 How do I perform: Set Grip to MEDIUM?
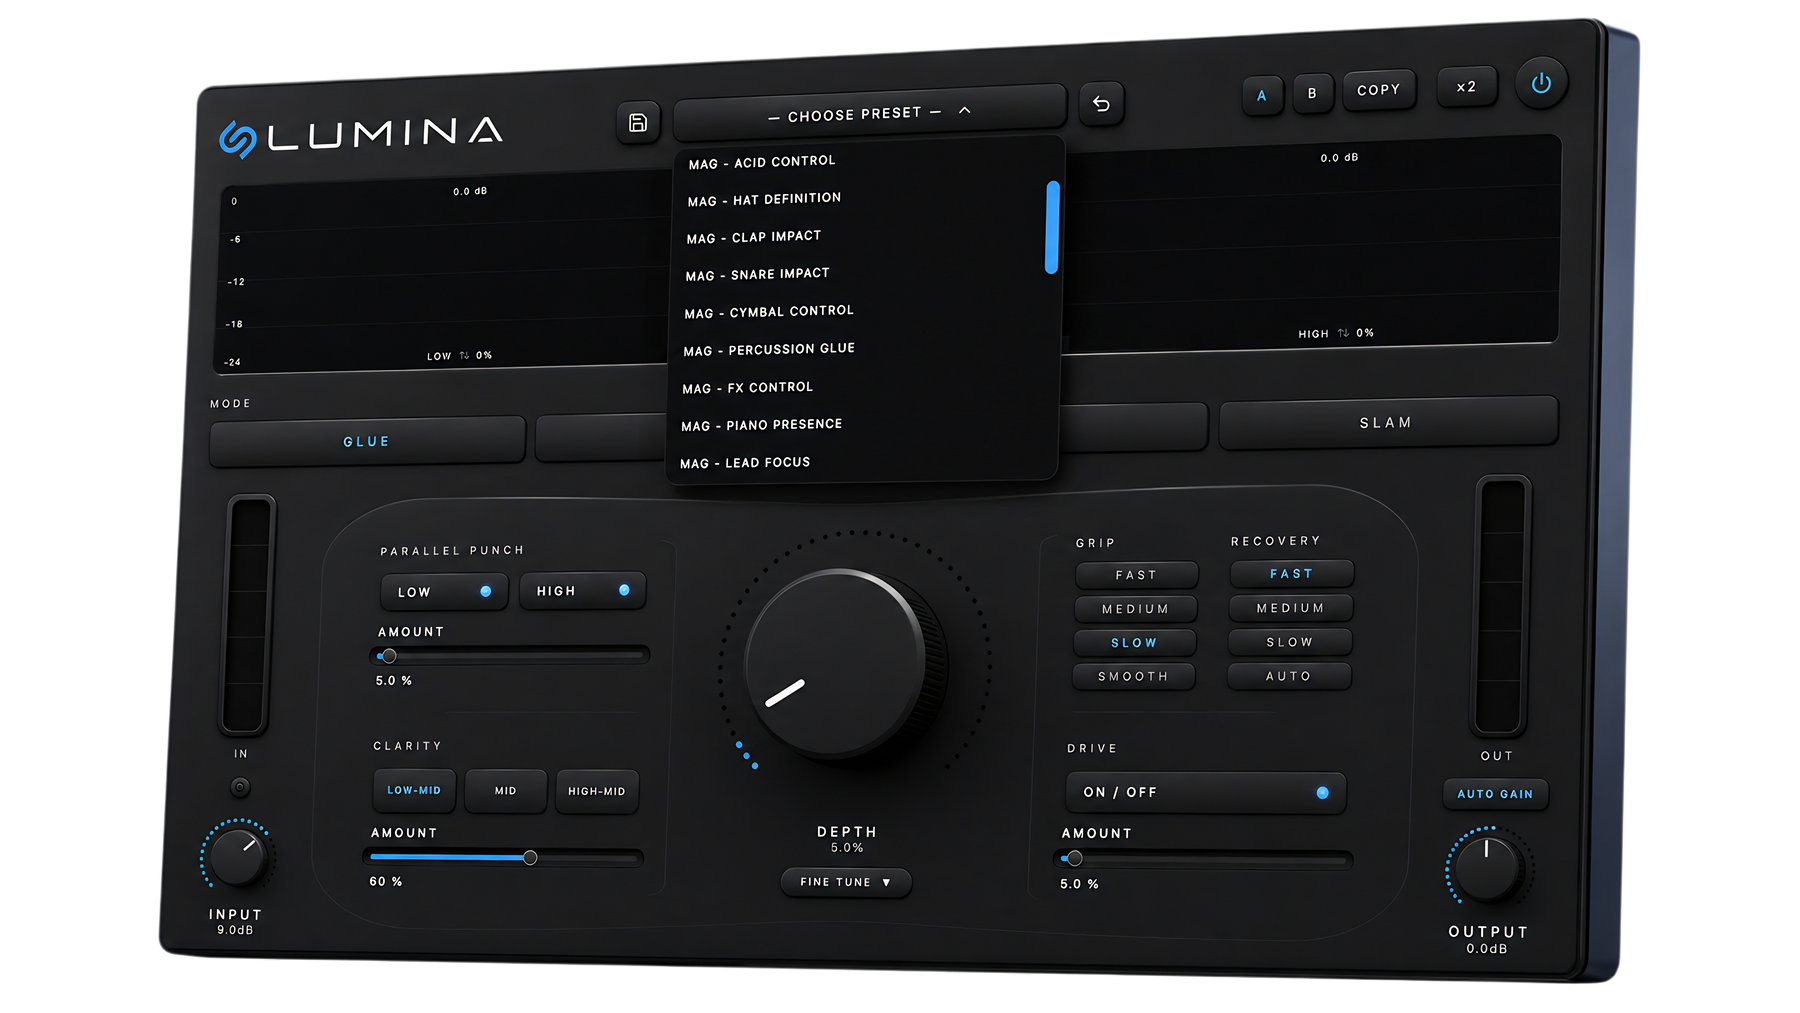[x=1135, y=609]
